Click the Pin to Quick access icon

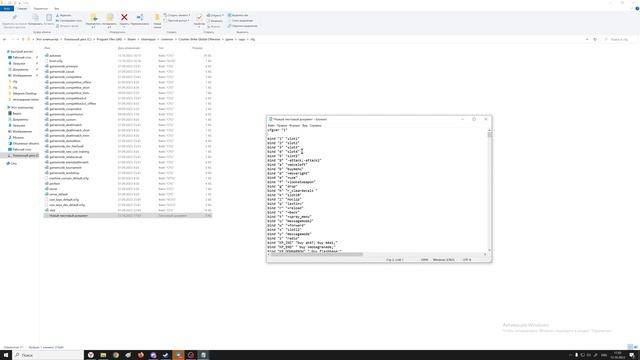15,17
